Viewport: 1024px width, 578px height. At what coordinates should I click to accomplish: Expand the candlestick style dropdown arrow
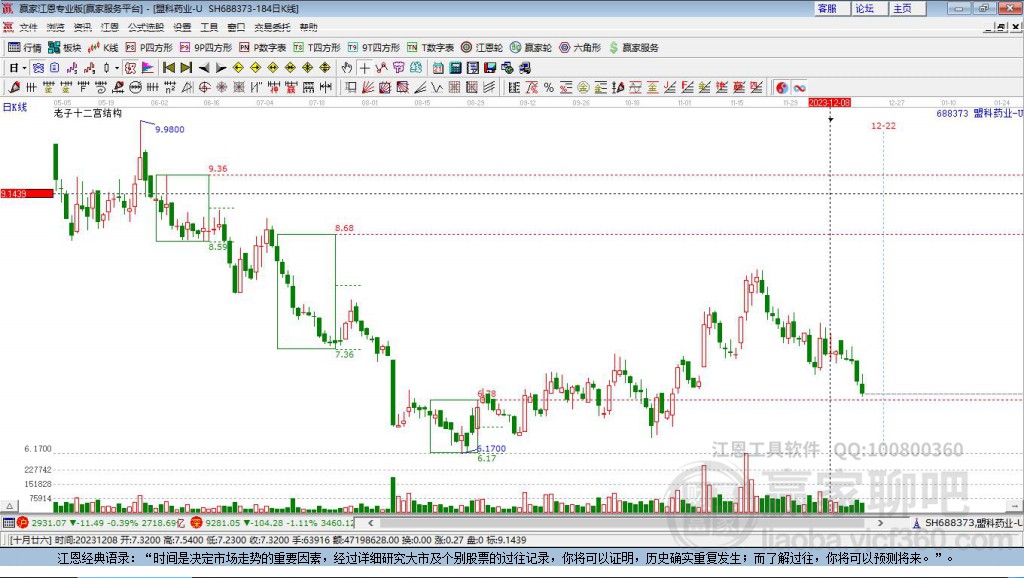[x=117, y=68]
